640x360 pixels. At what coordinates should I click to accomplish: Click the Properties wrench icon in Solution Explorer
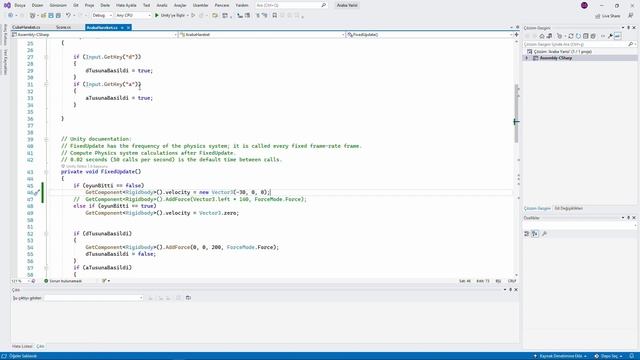click(x=610, y=36)
